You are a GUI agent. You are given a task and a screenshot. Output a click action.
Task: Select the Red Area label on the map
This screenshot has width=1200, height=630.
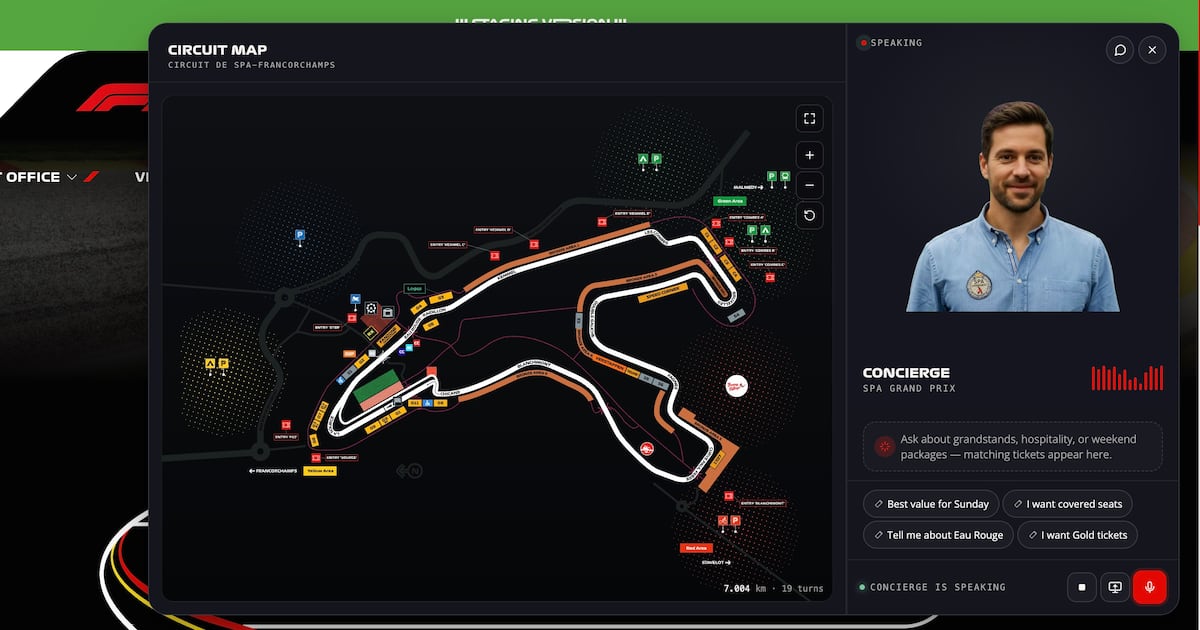[x=695, y=548]
